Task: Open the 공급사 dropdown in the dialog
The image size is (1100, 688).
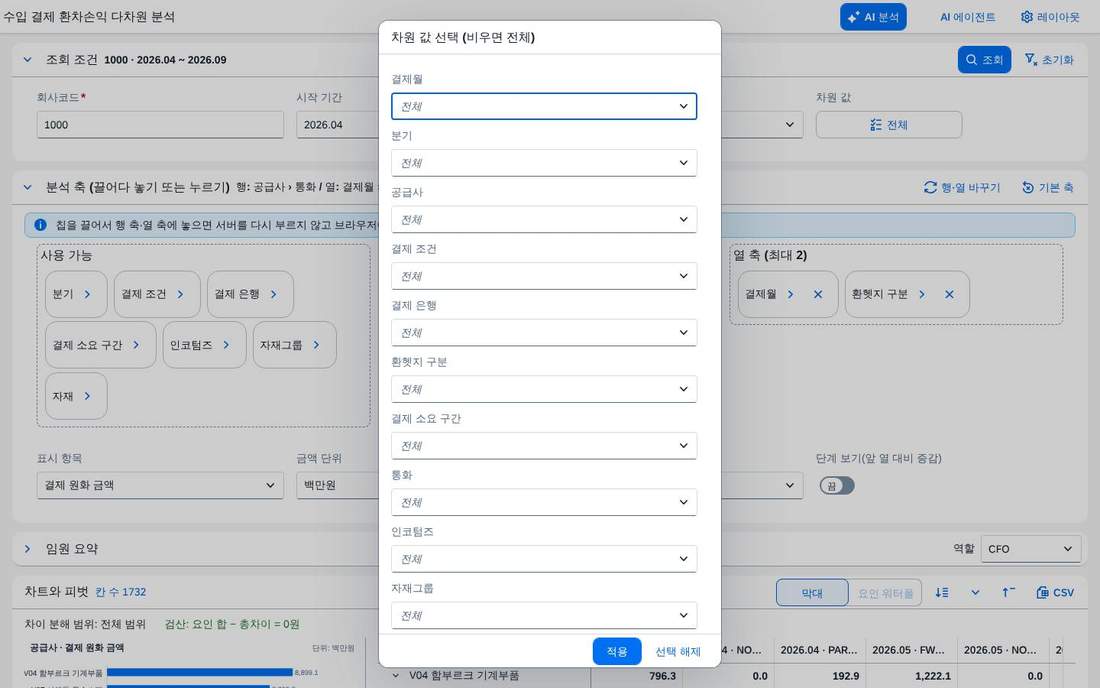Action: 544,220
